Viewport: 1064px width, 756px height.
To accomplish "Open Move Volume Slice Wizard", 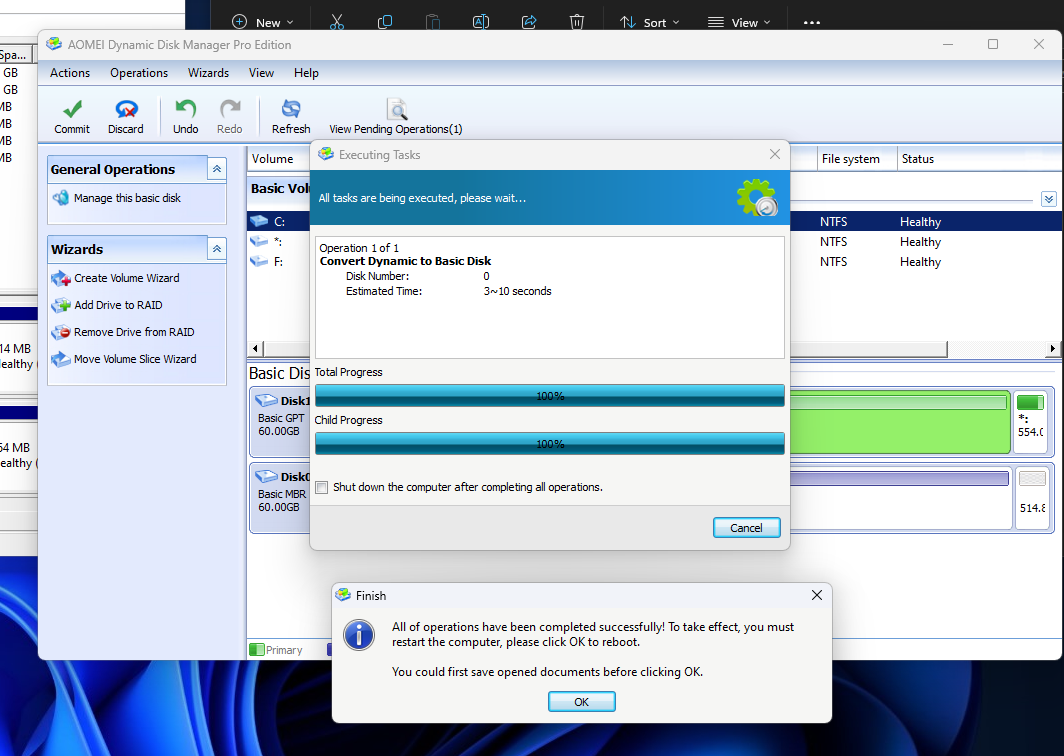I will [x=135, y=359].
